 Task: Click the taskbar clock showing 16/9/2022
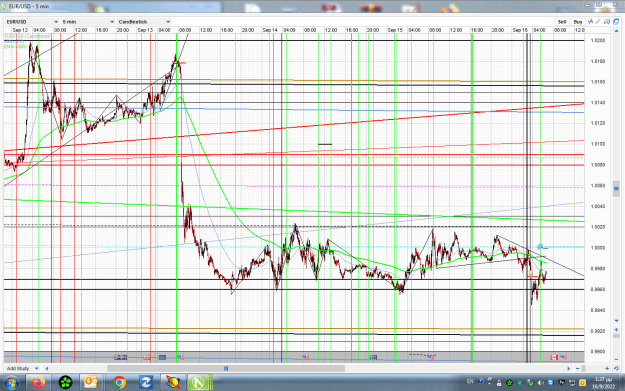[603, 383]
